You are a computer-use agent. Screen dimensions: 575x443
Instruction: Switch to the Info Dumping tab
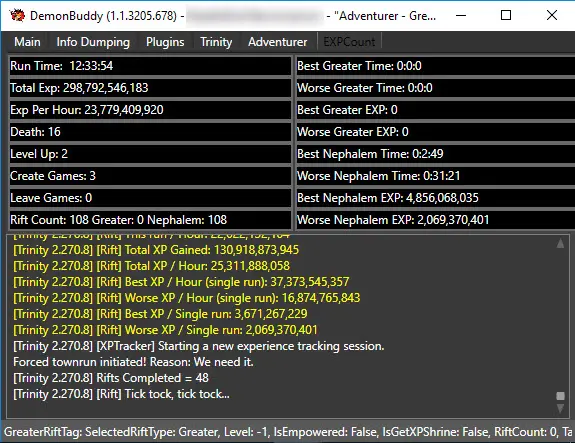[x=93, y=42]
